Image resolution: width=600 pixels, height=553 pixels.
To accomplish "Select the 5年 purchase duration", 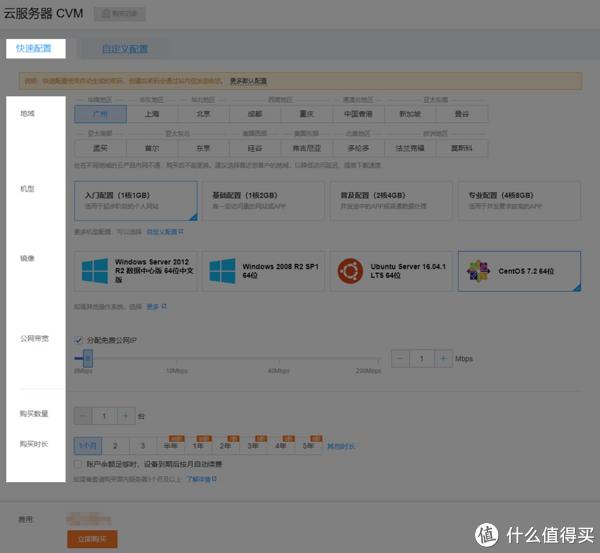I will click(308, 446).
